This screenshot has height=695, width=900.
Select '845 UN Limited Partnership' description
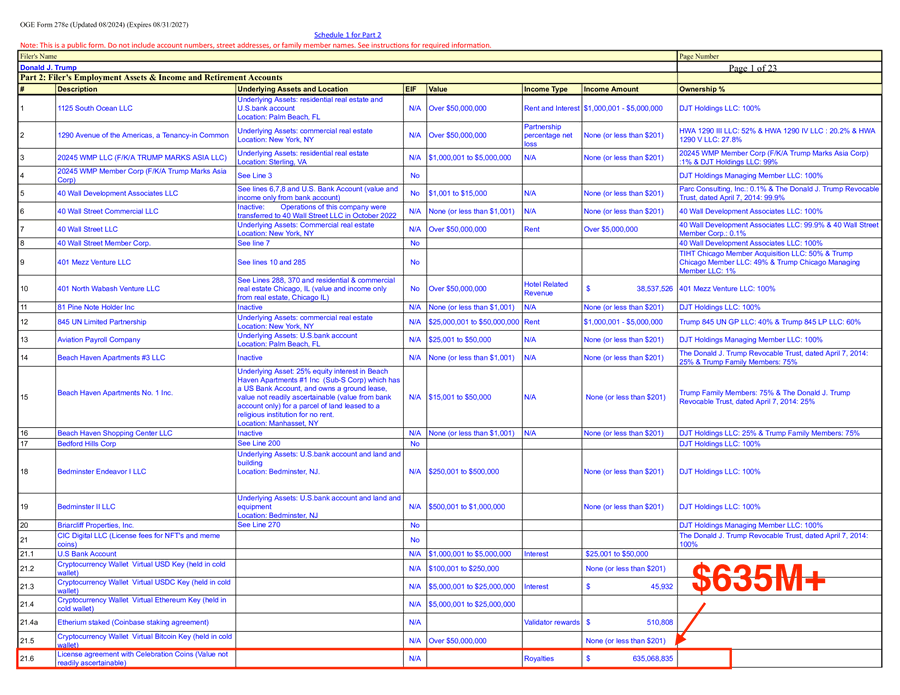102,322
